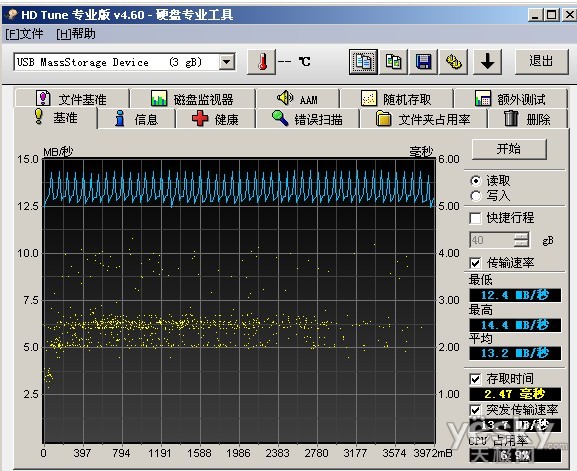The width and height of the screenshot is (577, 471).
Task: Open options via the wrench icon
Action: 453,62
